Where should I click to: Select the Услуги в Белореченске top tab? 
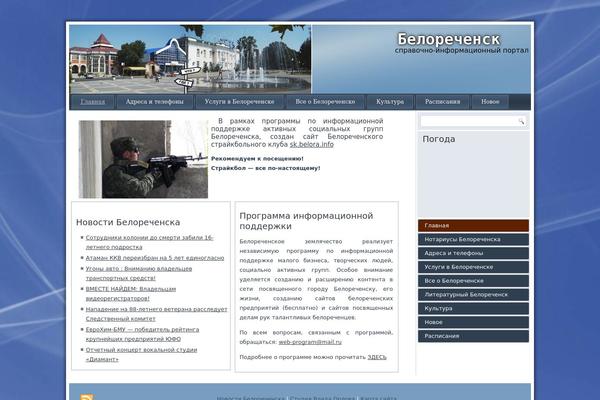[x=240, y=102]
